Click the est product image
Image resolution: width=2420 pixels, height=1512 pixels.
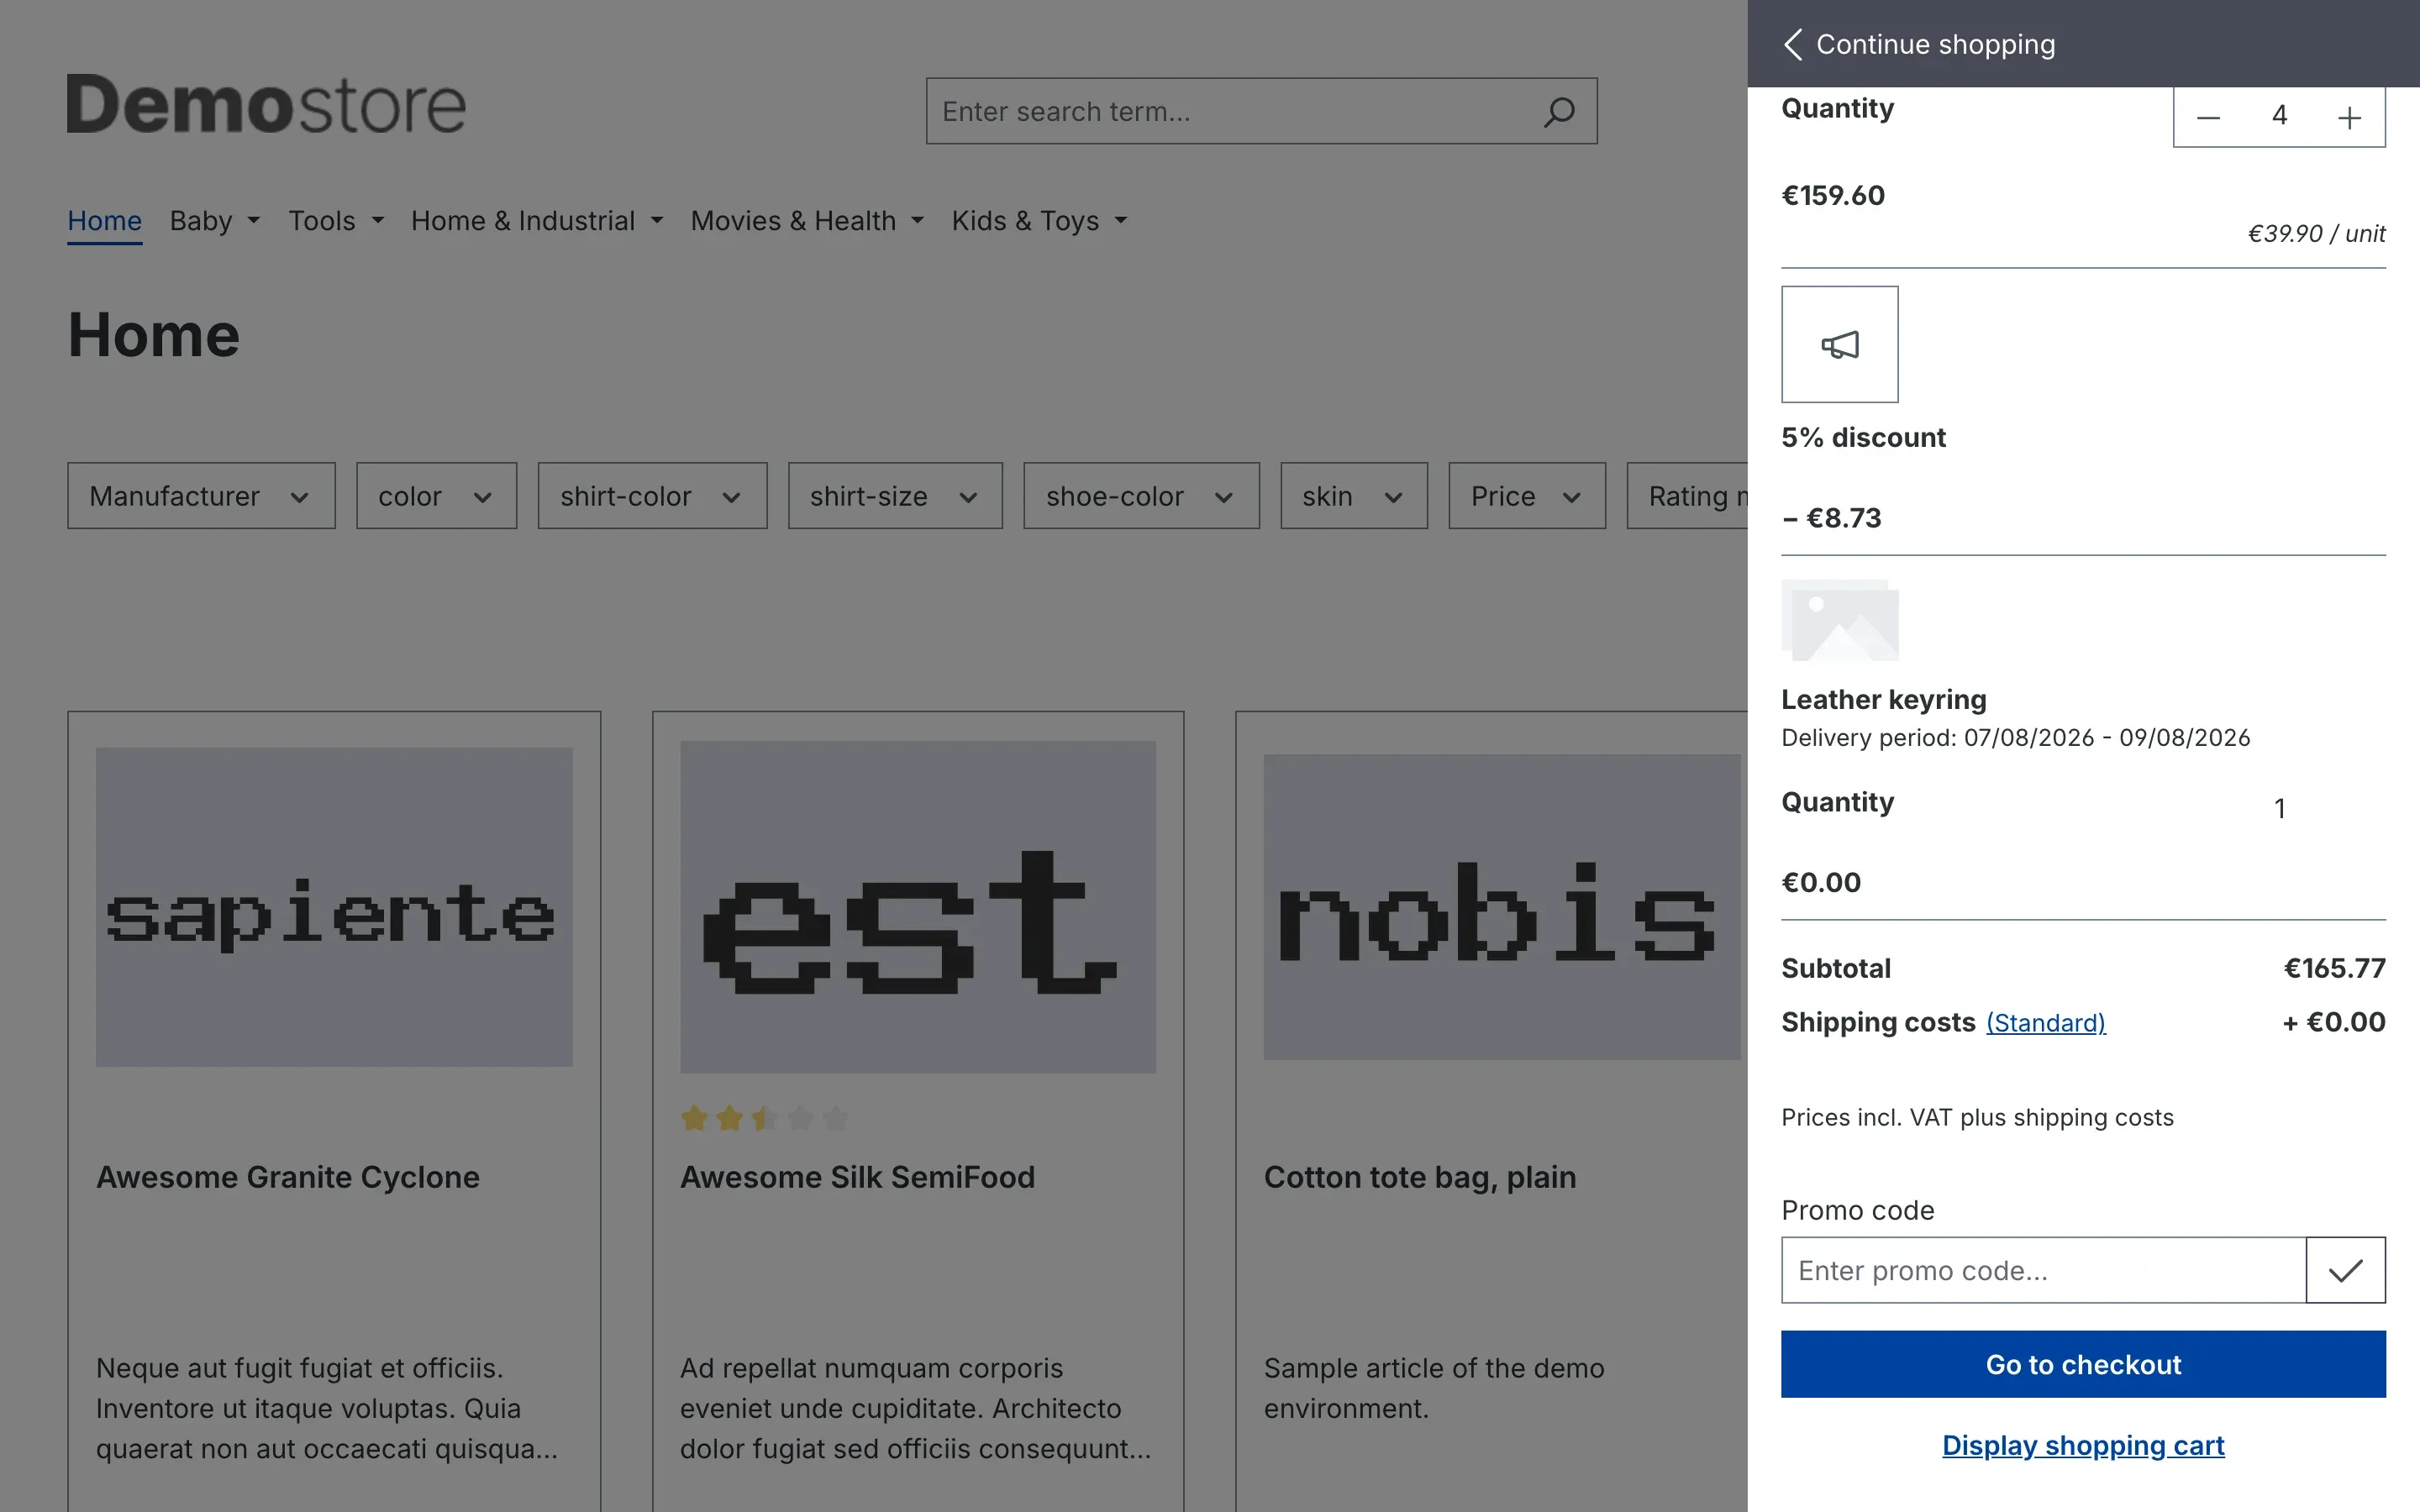(x=918, y=906)
